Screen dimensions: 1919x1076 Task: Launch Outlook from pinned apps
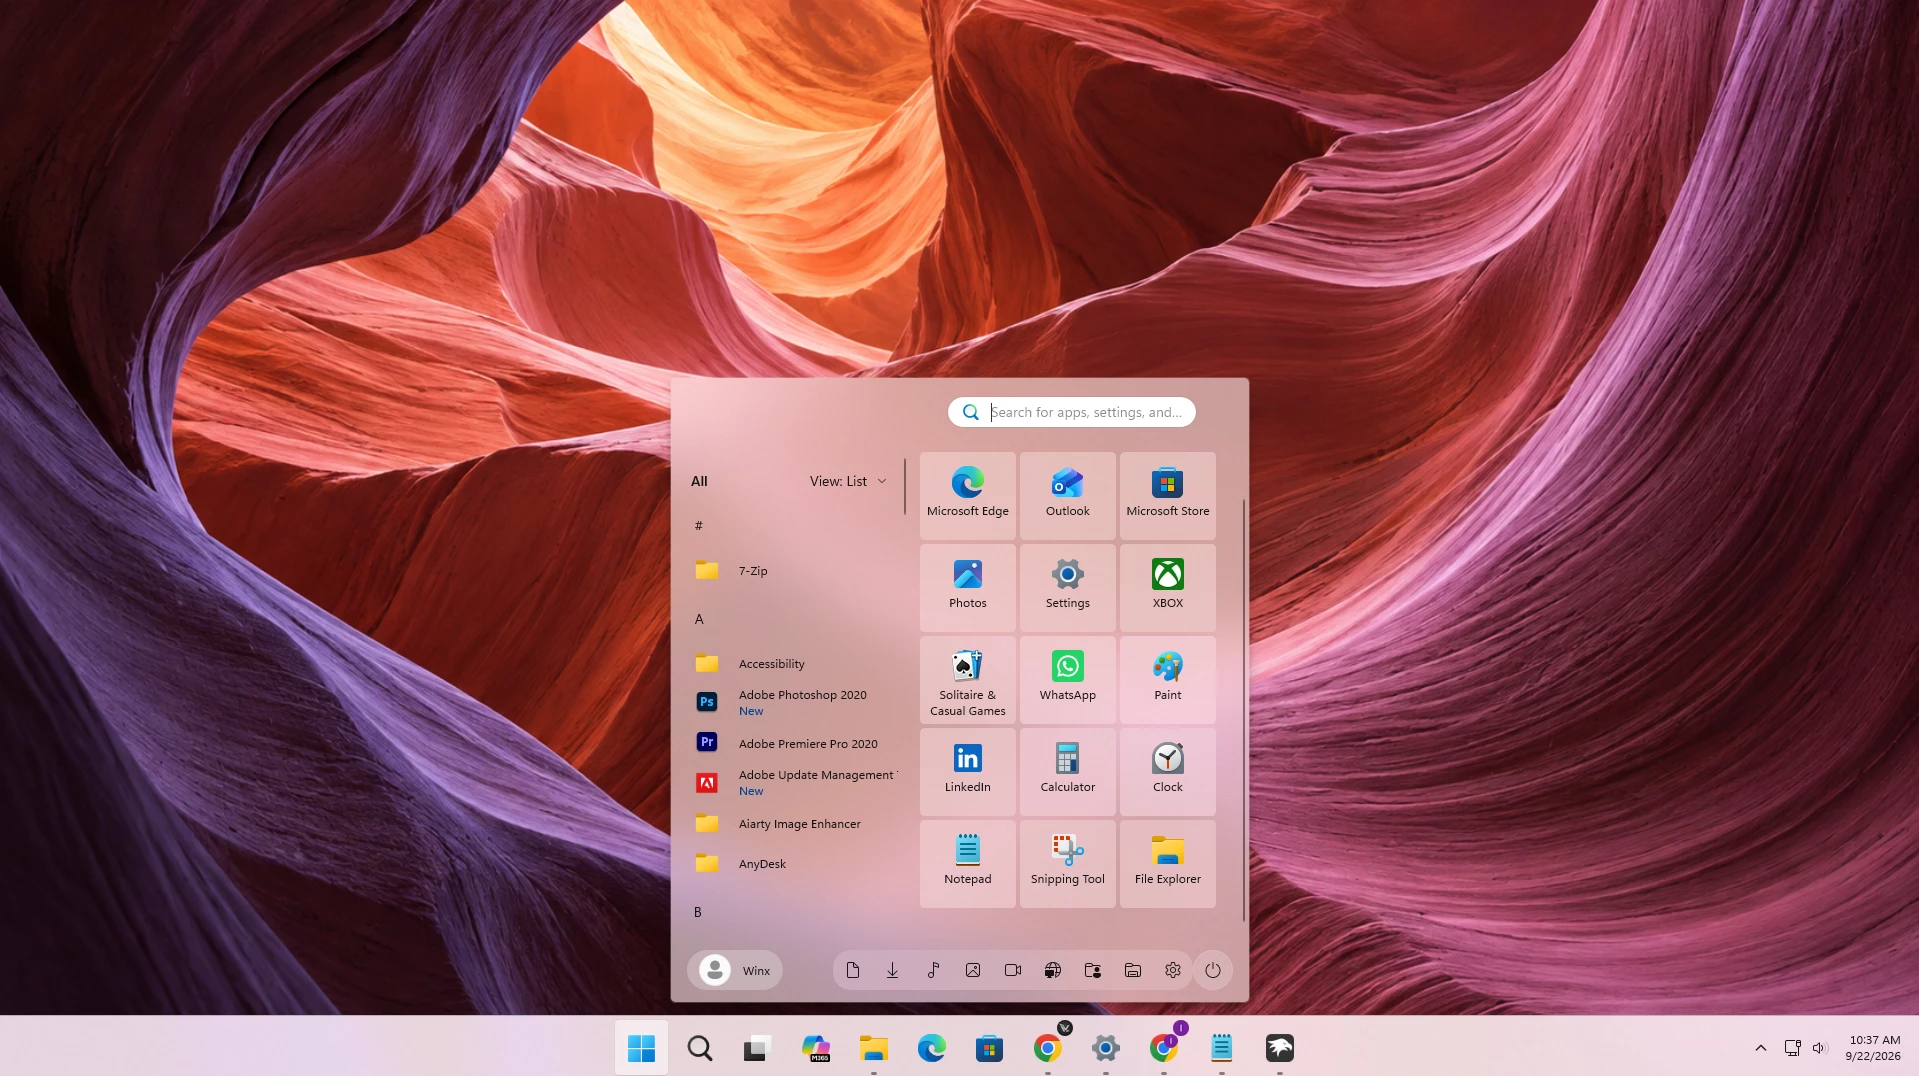[1067, 495]
